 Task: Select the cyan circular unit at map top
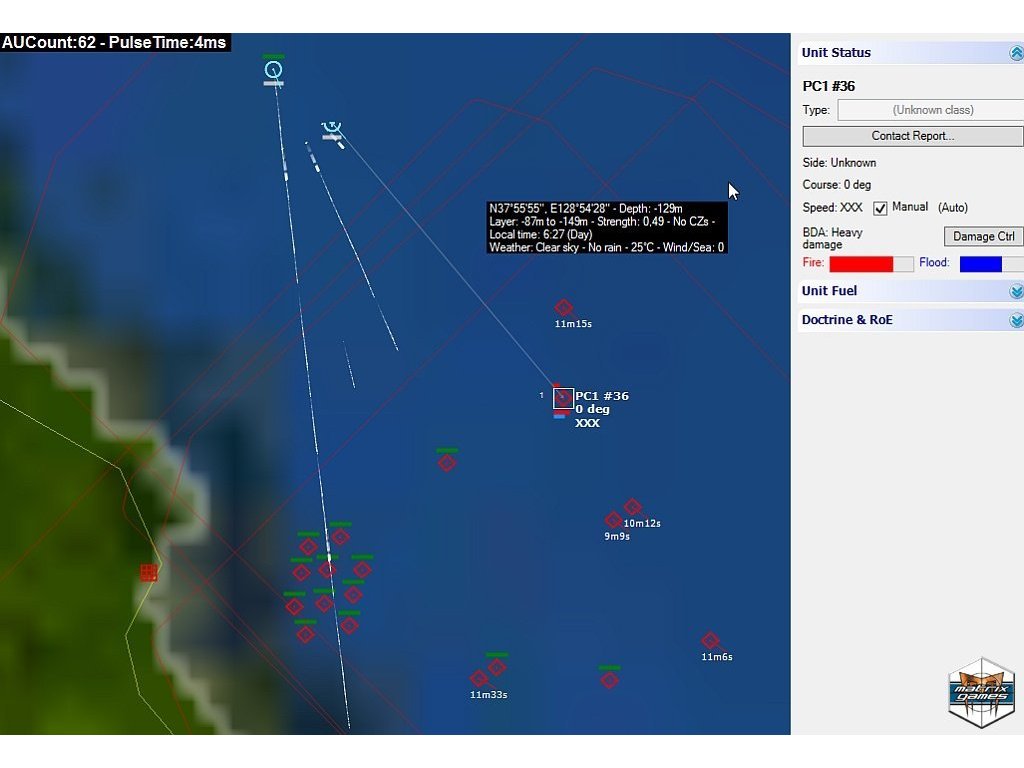coord(273,70)
